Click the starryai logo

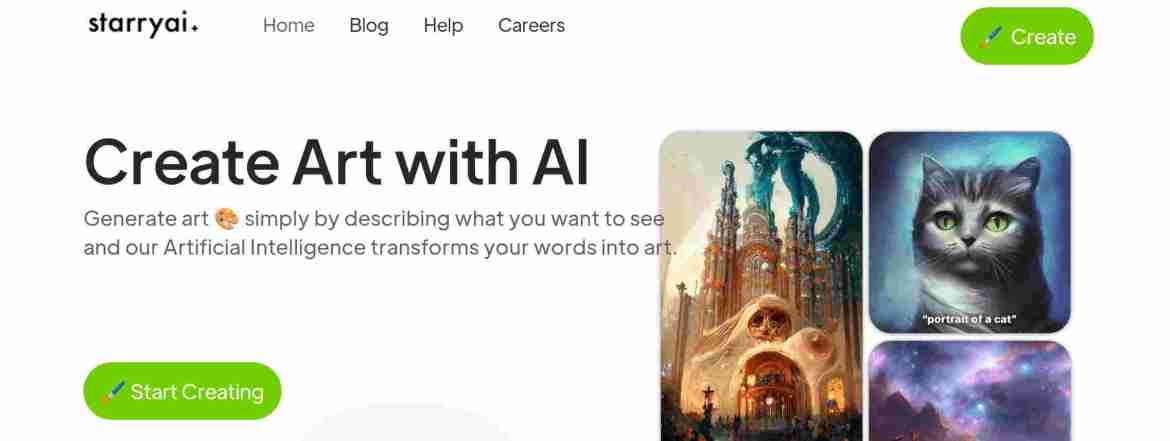[143, 25]
